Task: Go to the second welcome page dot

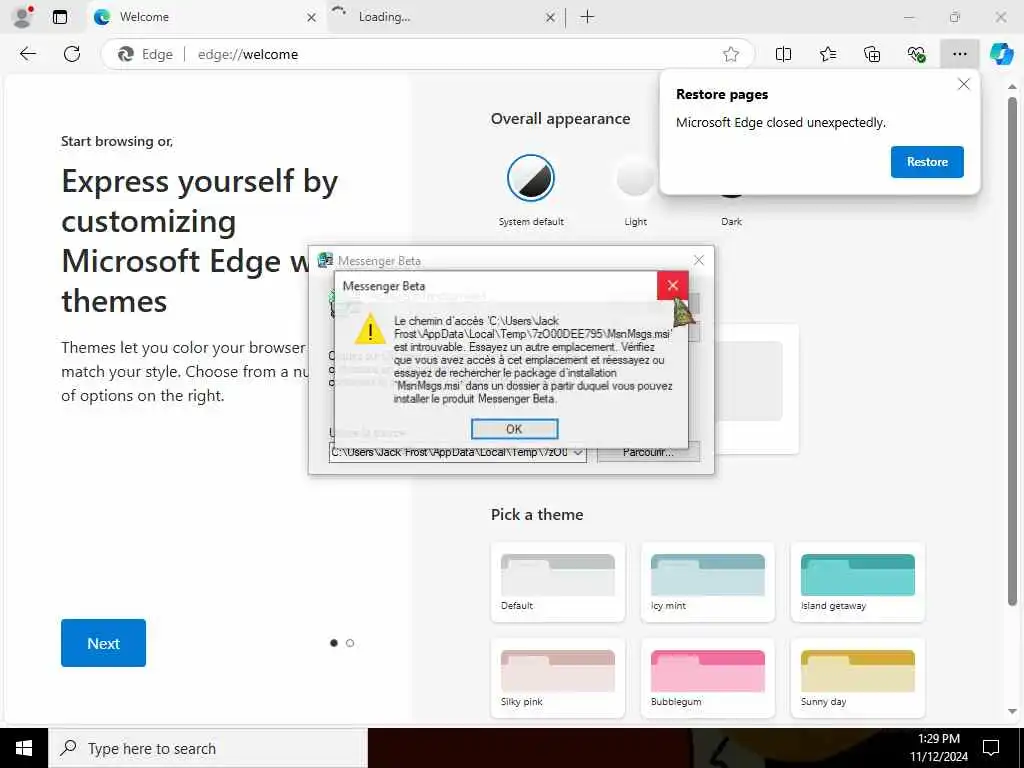Action: pyautogui.click(x=350, y=643)
